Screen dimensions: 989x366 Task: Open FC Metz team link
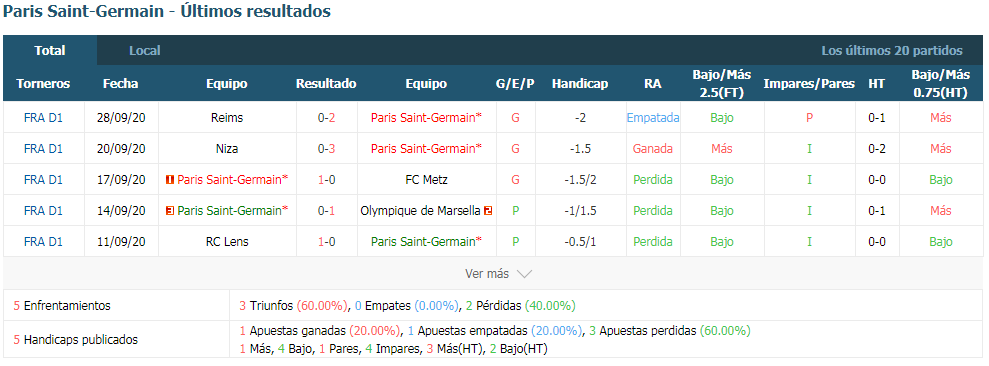pos(426,180)
